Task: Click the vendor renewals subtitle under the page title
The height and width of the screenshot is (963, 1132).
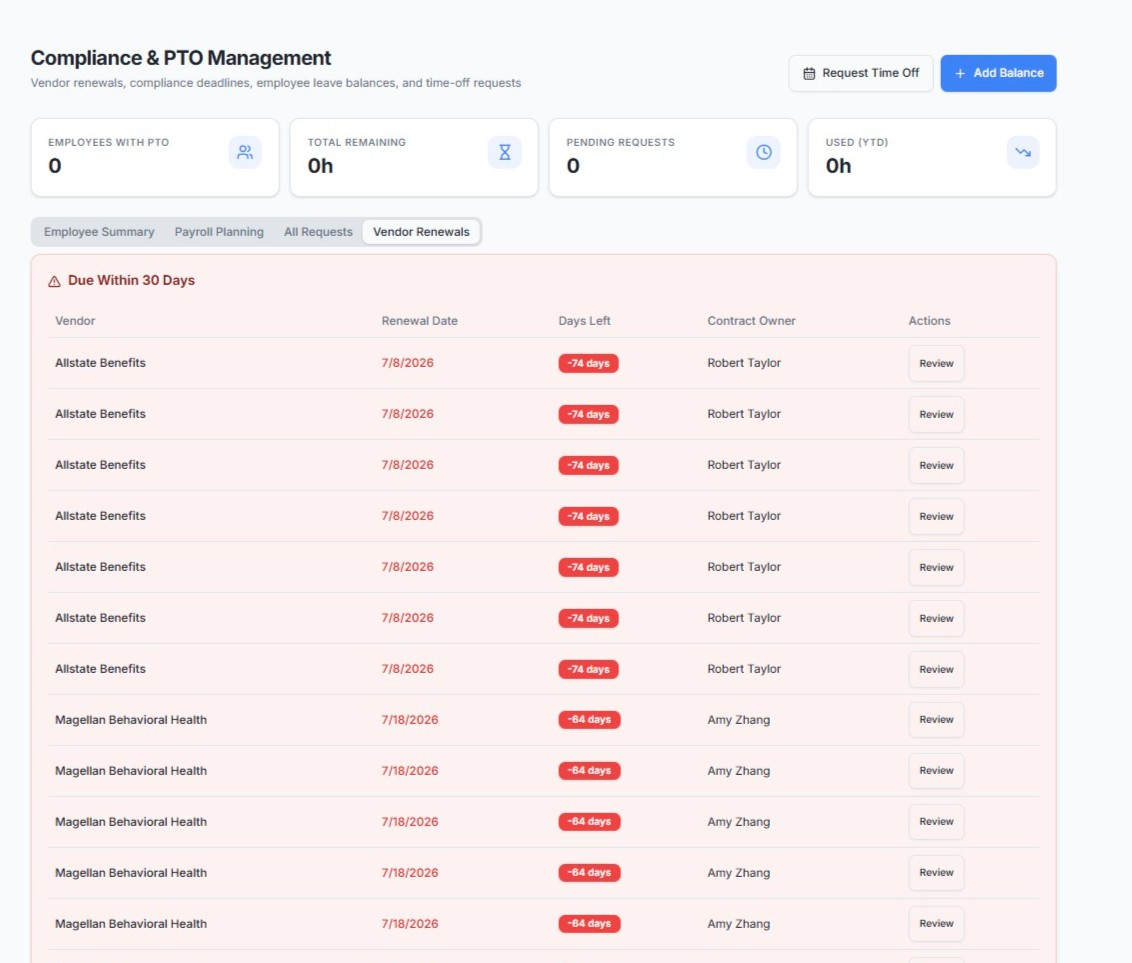Action: tap(276, 83)
